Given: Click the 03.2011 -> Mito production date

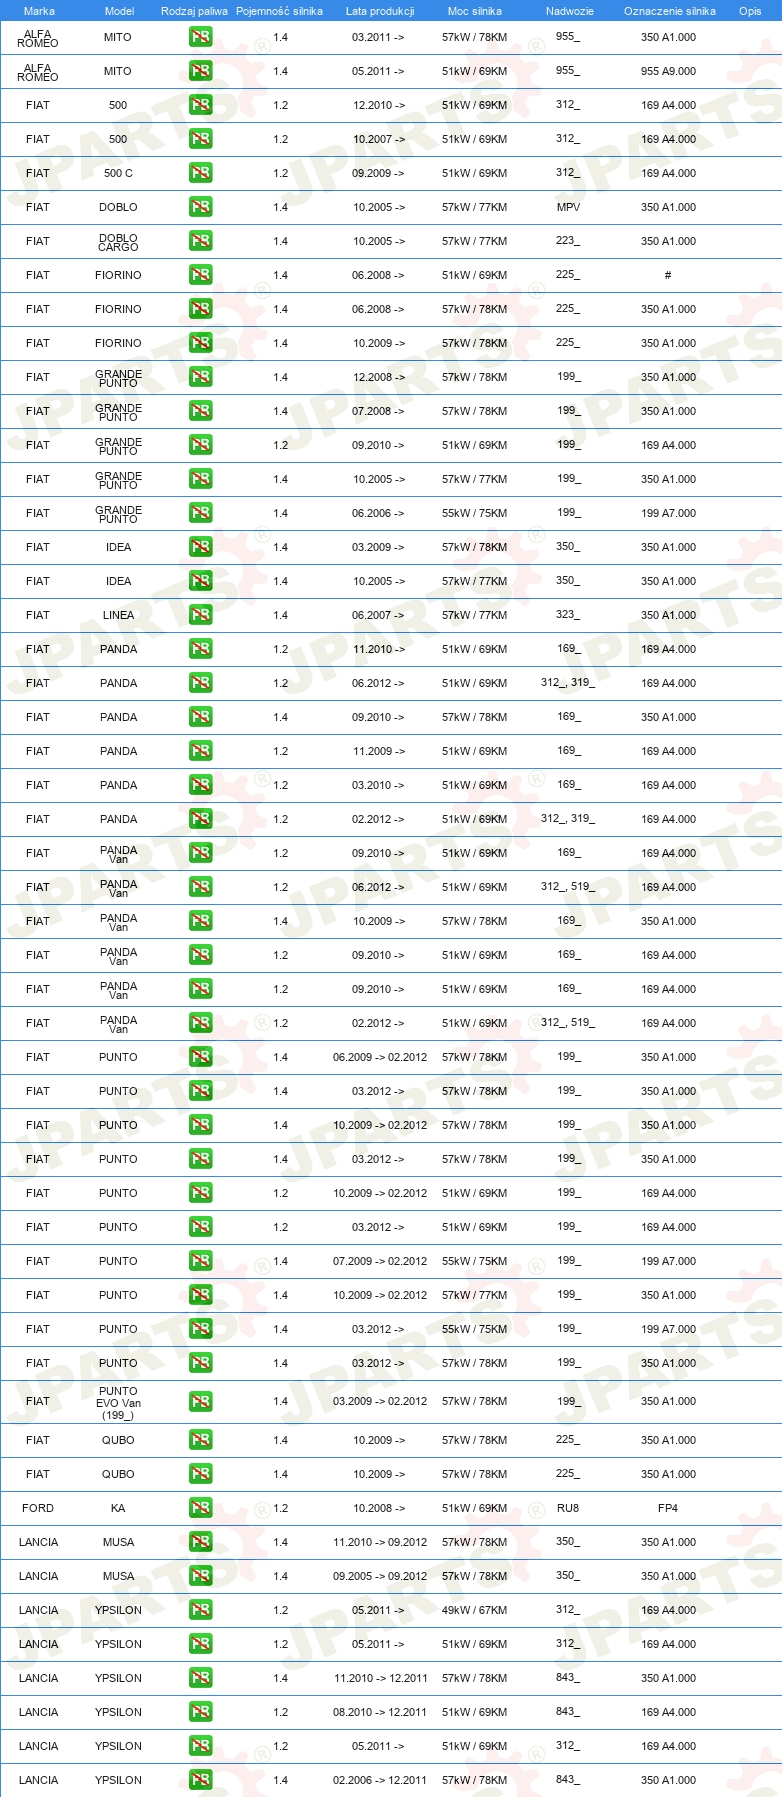Looking at the screenshot, I should [379, 37].
